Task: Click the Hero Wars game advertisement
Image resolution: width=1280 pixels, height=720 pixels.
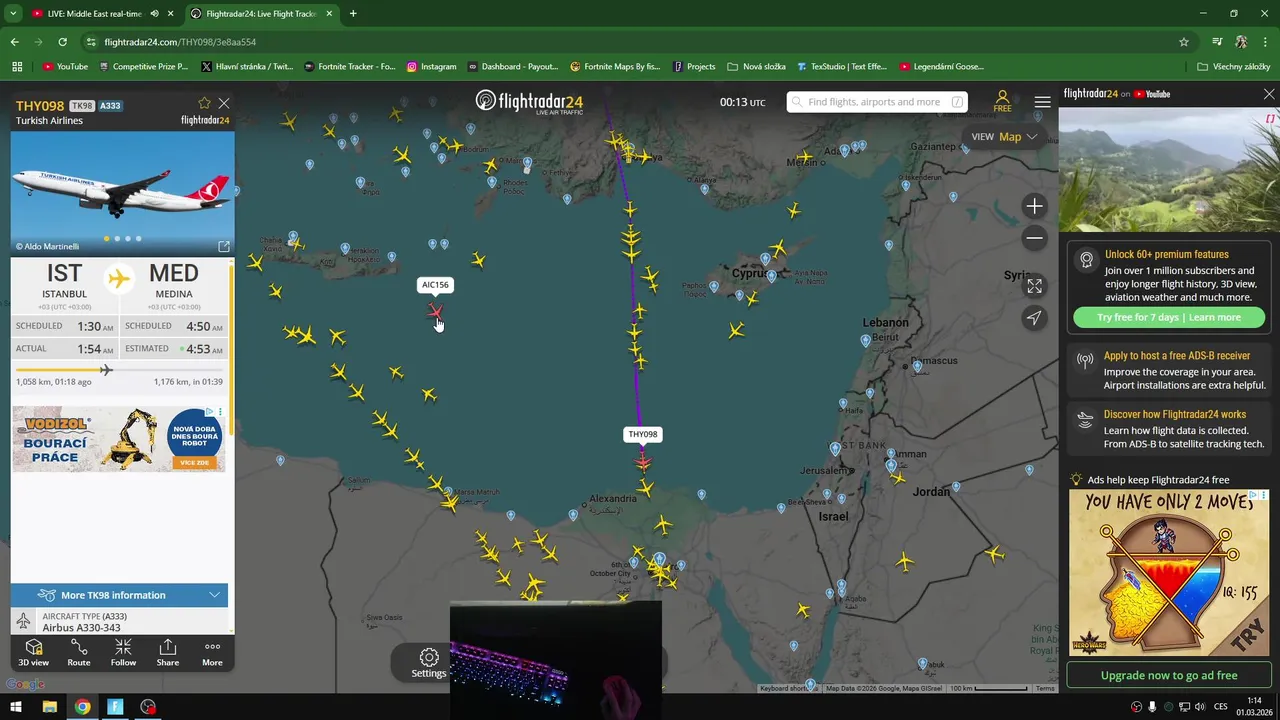Action: click(1168, 573)
